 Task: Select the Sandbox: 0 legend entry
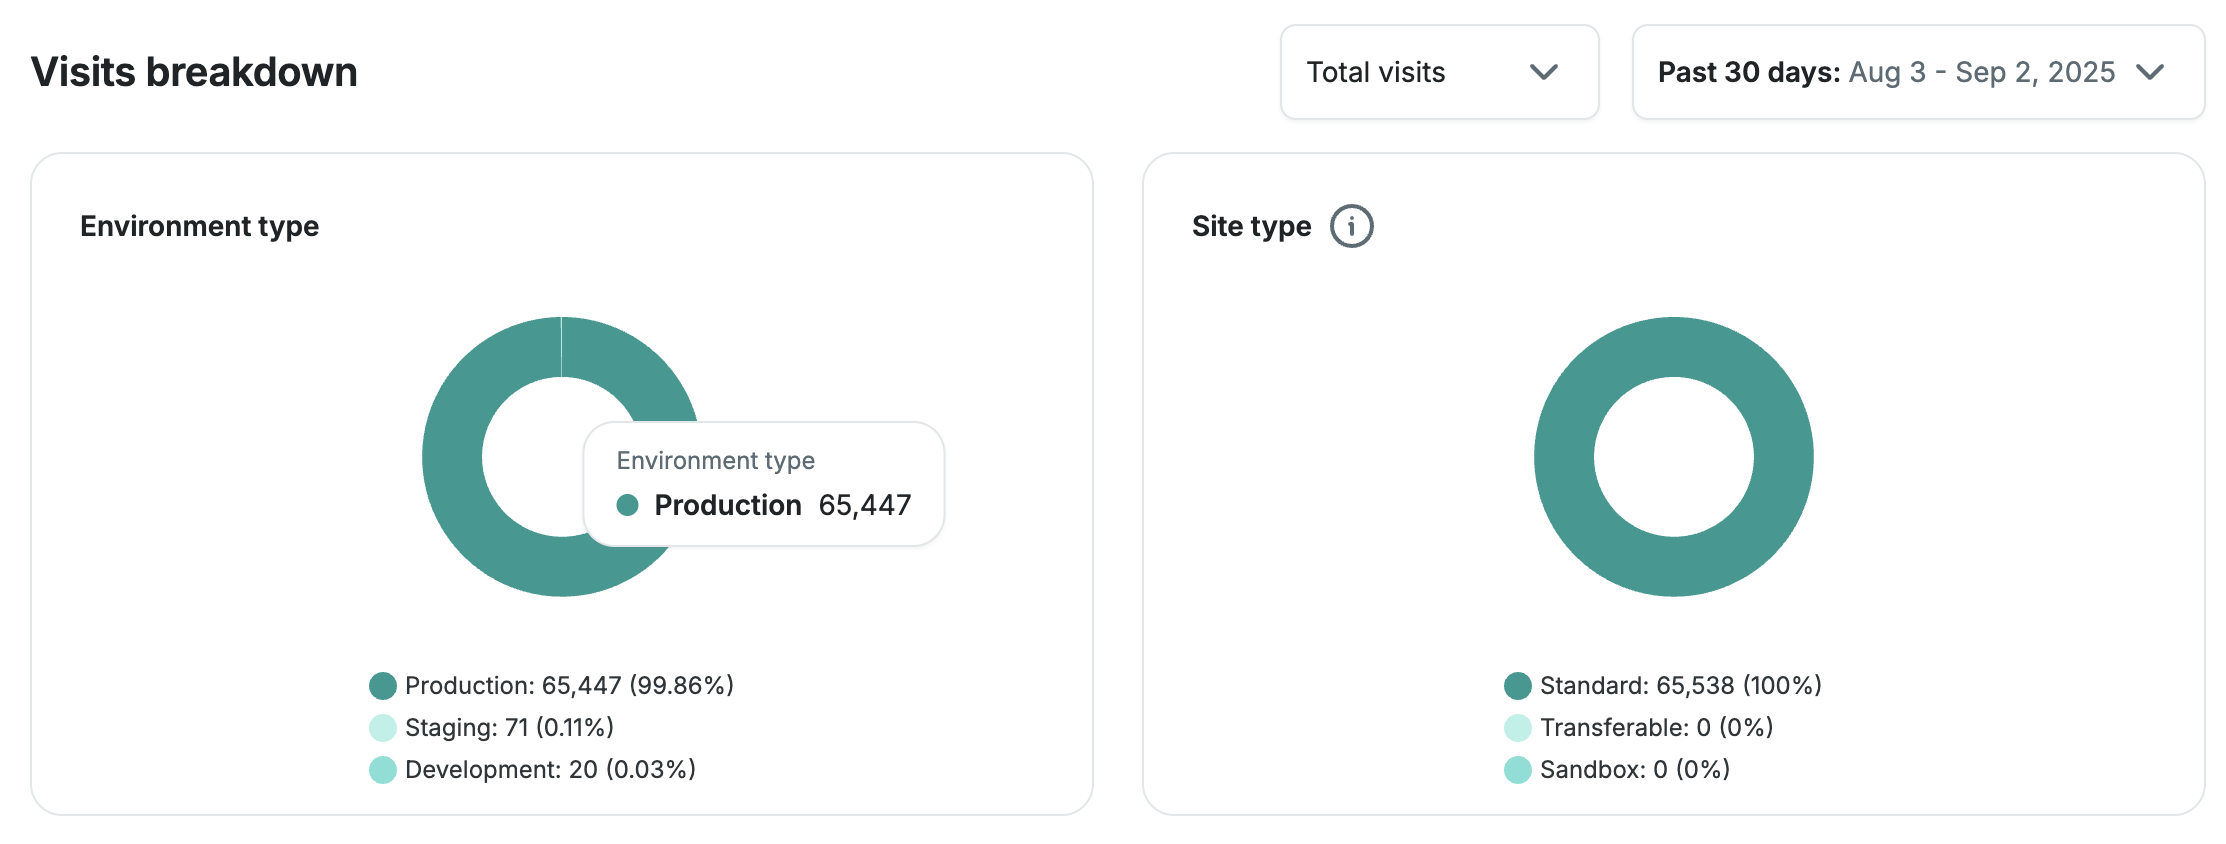pos(1634,770)
